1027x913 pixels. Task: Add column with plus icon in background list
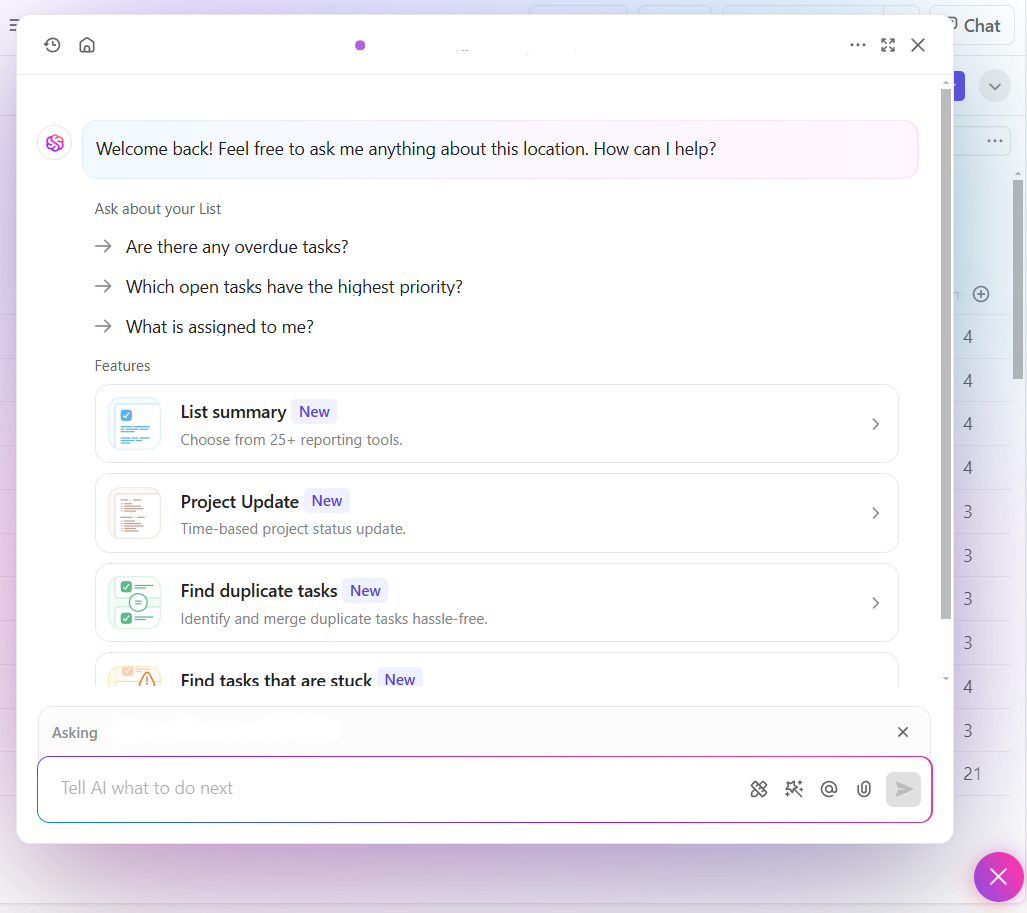980,294
